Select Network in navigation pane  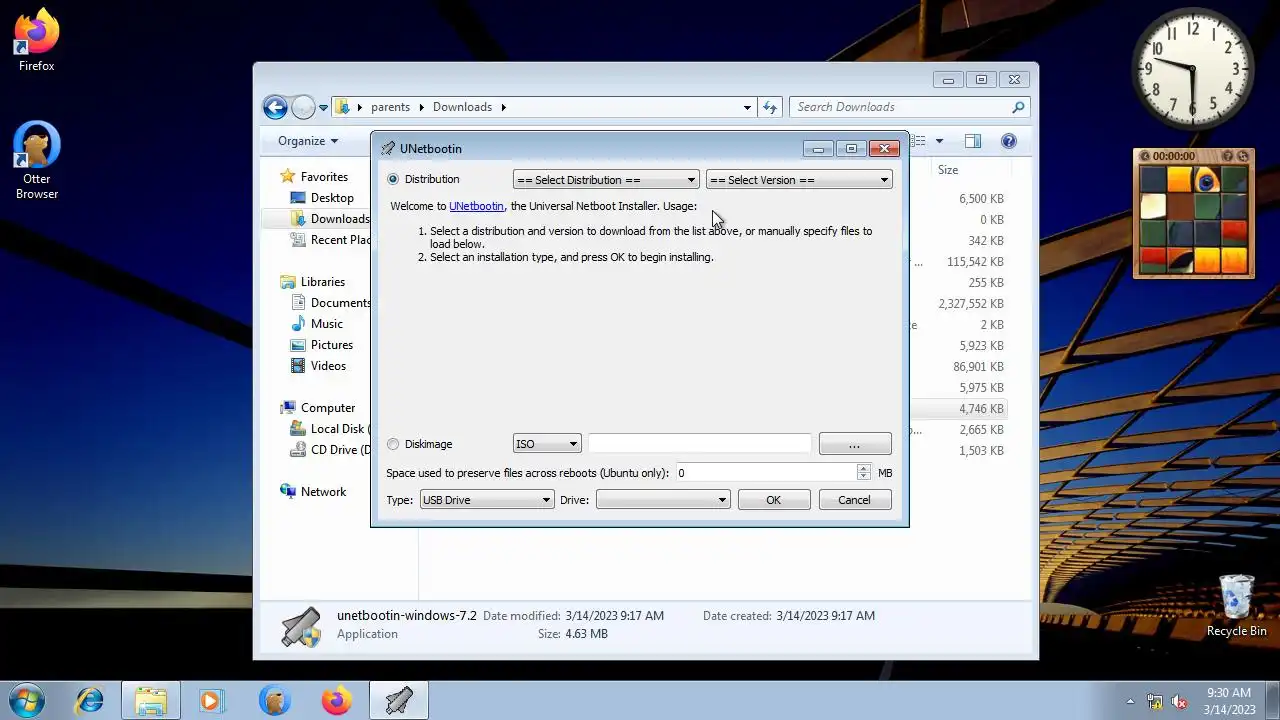pos(323,492)
